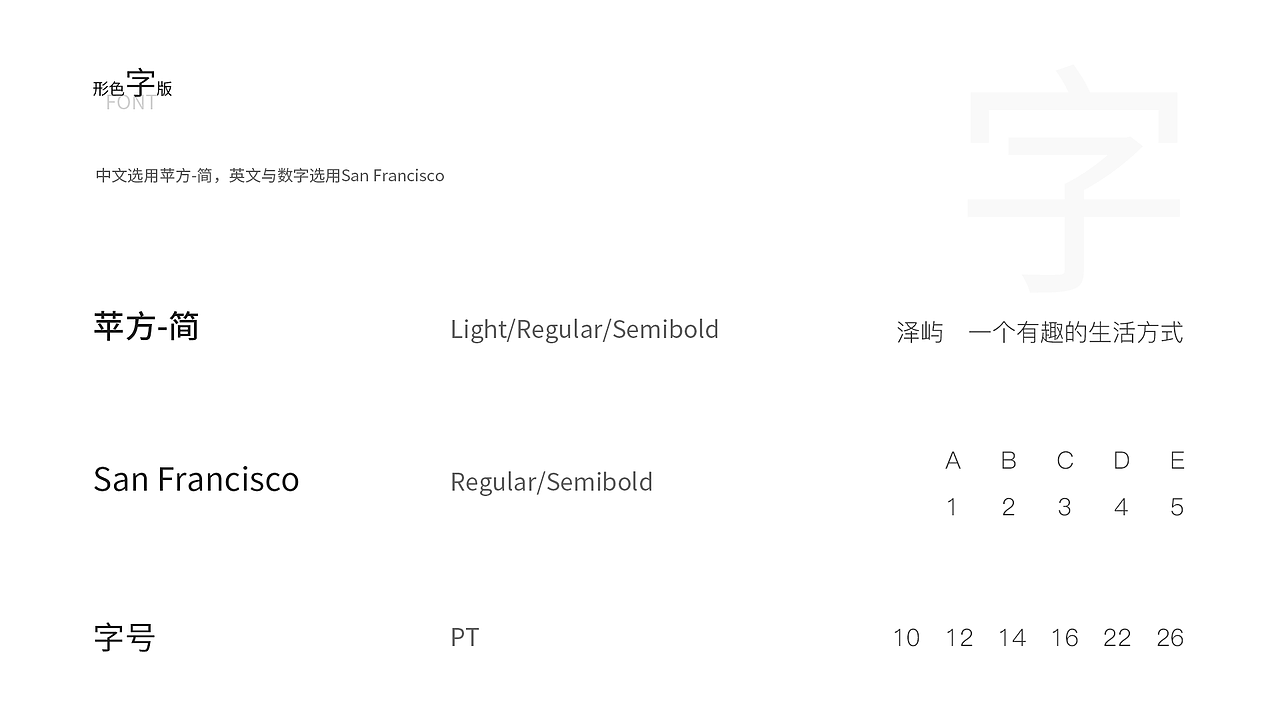Select font size 10
The image size is (1280, 720).
(x=906, y=637)
